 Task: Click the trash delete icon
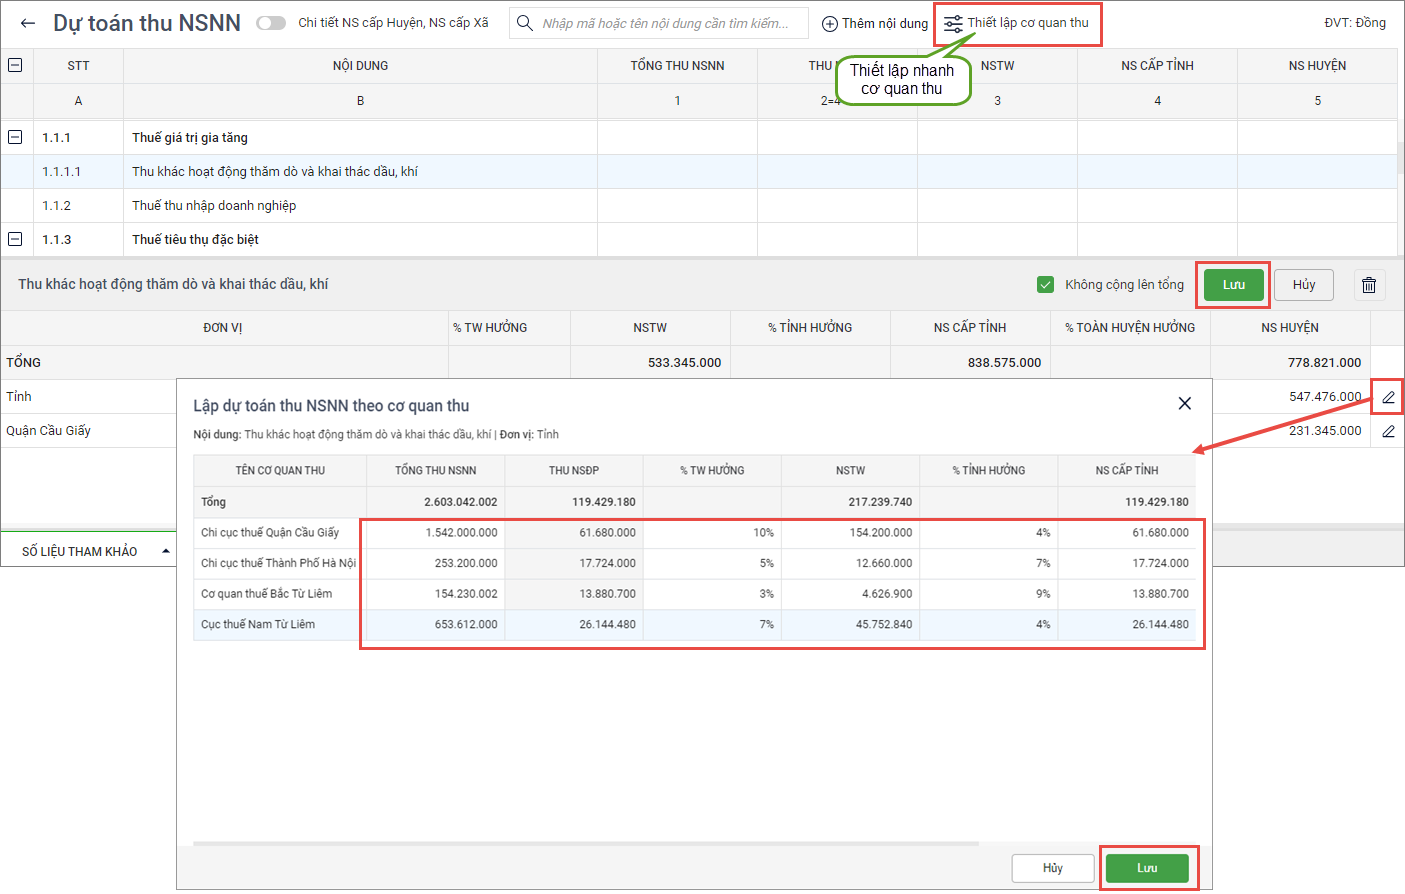coord(1369,285)
